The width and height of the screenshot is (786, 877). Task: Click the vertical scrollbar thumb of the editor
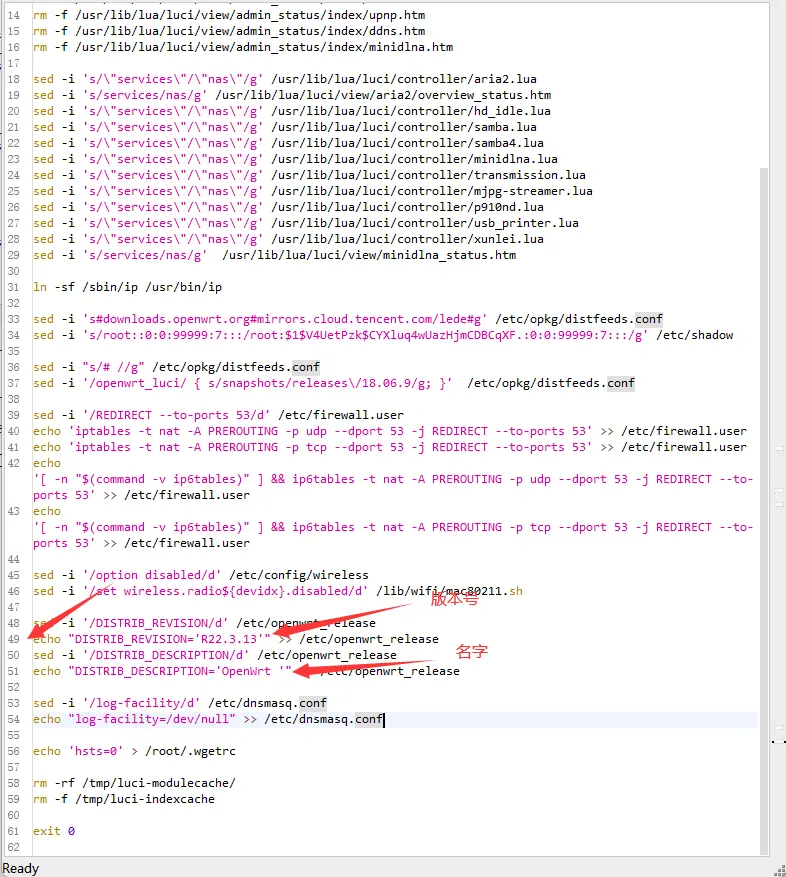(764, 511)
